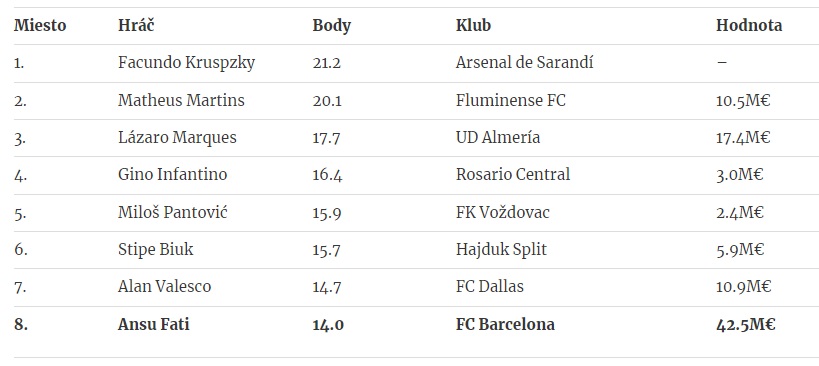Click Hajduk Split club name
The image size is (819, 366).
(501, 250)
